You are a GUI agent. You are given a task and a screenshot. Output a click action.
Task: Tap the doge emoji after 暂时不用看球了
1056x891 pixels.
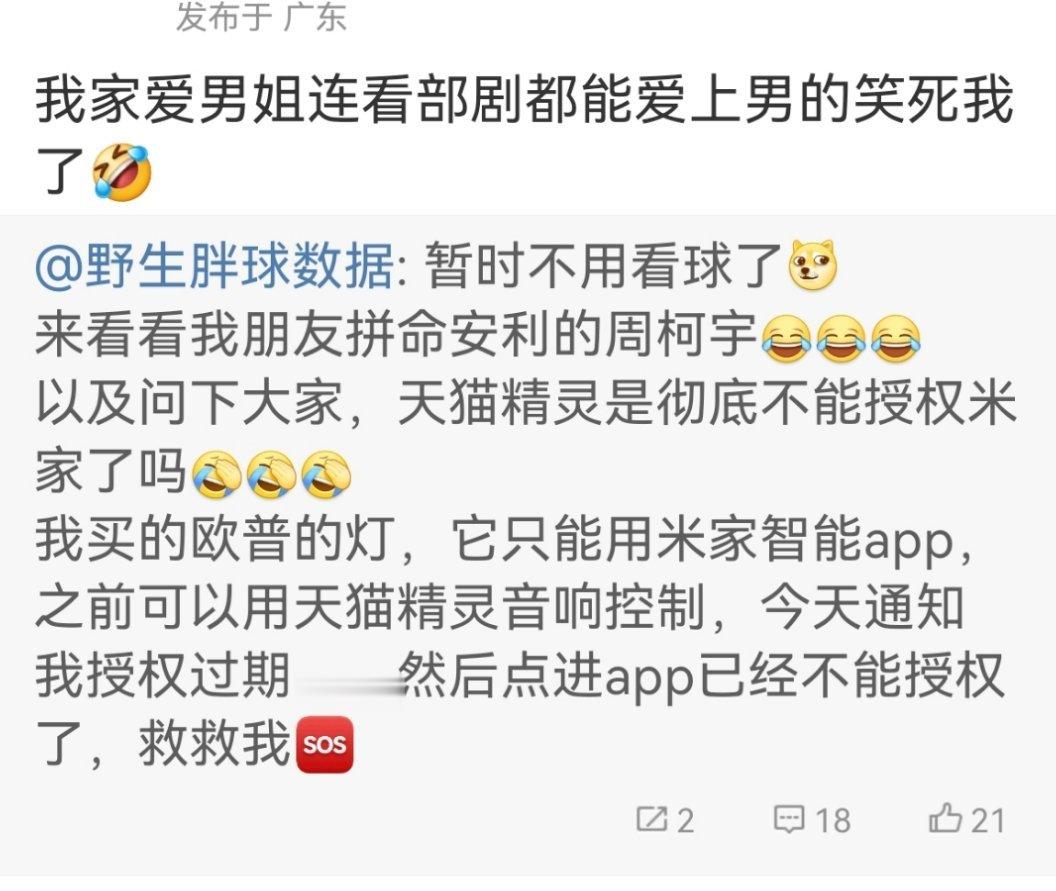click(814, 265)
